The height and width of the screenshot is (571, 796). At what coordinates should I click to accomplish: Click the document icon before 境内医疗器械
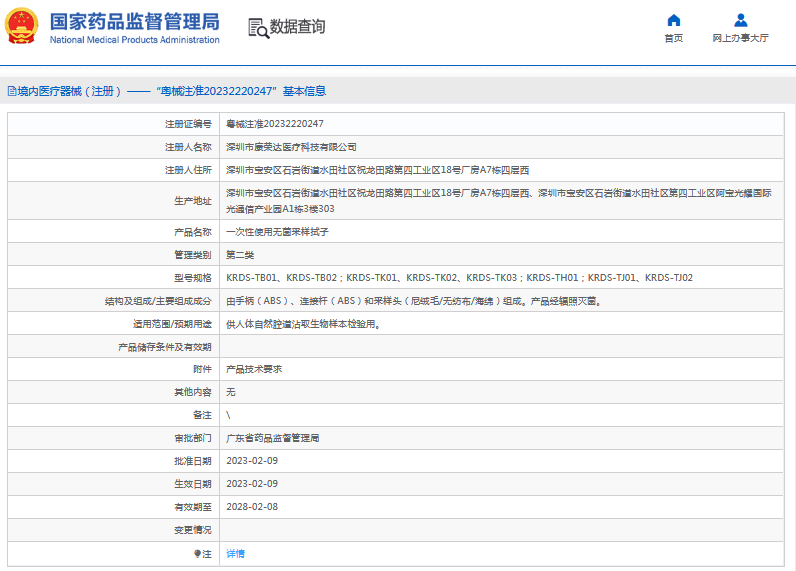pyautogui.click(x=12, y=91)
